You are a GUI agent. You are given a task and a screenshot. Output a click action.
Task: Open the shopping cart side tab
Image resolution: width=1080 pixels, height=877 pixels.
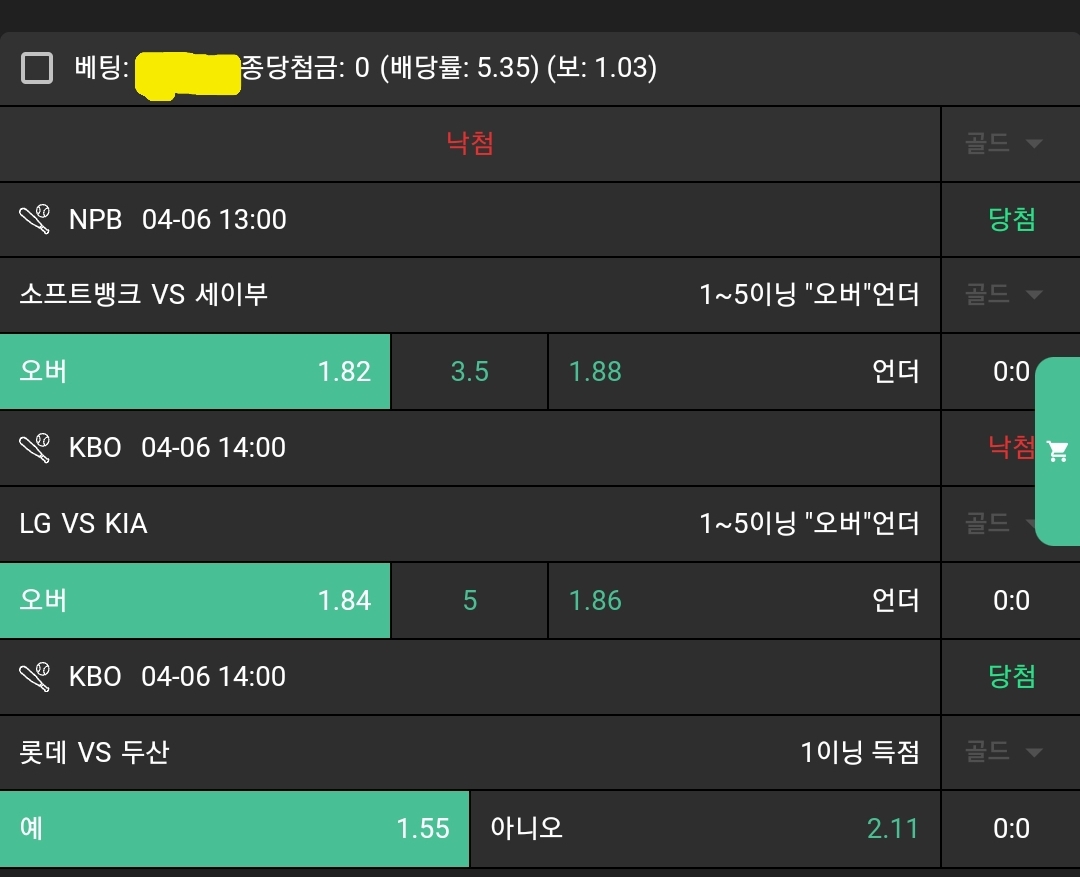click(x=1057, y=451)
